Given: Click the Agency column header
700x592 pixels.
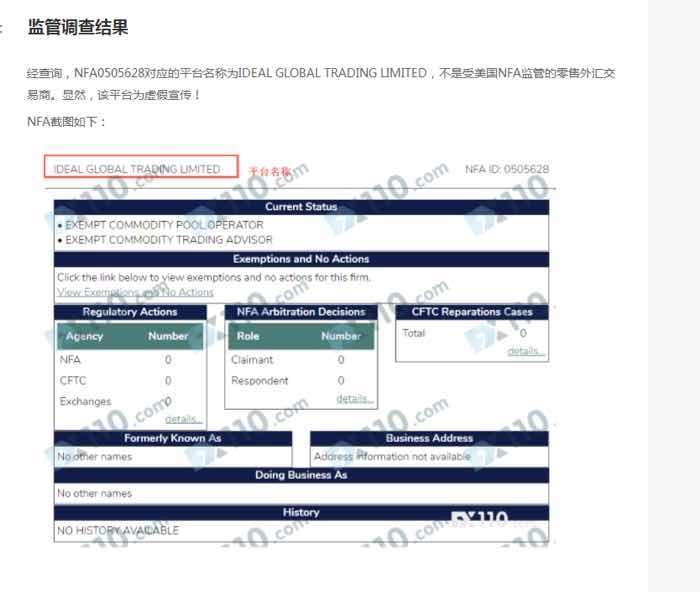Looking at the screenshot, I should pyautogui.click(x=84, y=336).
